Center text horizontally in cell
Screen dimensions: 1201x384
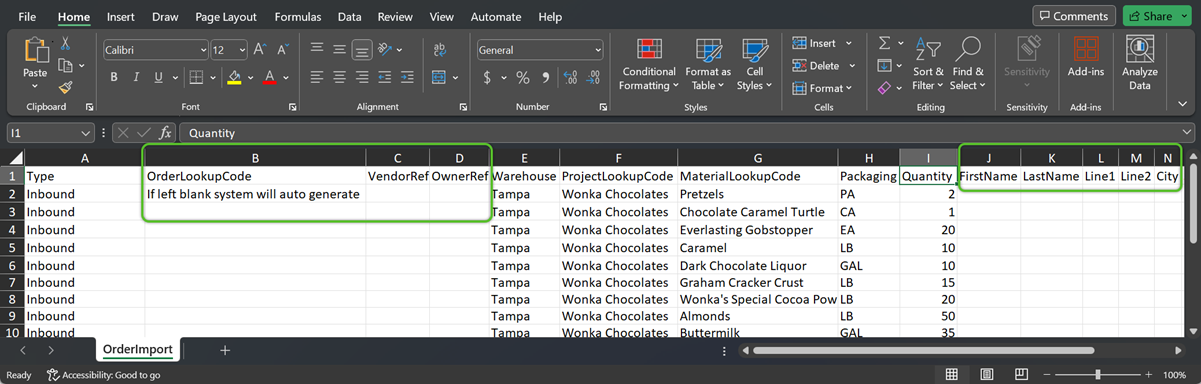[x=339, y=77]
